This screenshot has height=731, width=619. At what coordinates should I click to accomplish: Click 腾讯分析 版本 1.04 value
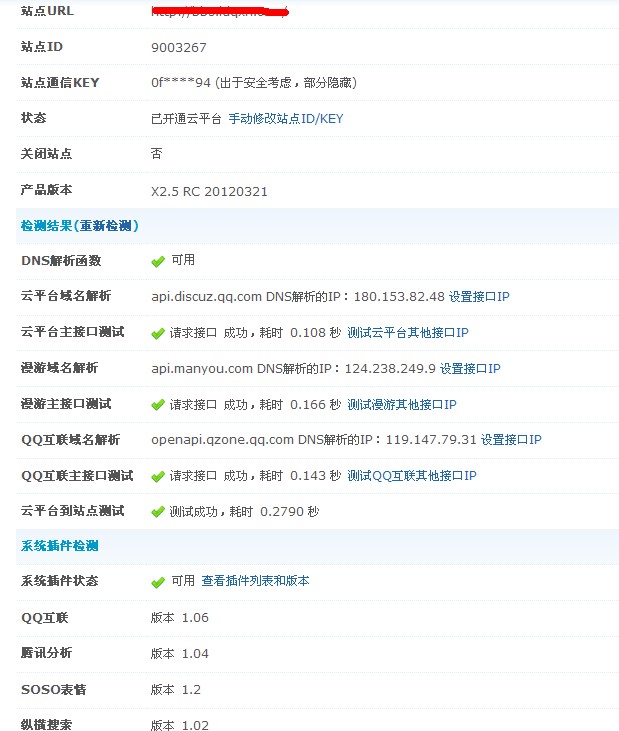pos(179,654)
